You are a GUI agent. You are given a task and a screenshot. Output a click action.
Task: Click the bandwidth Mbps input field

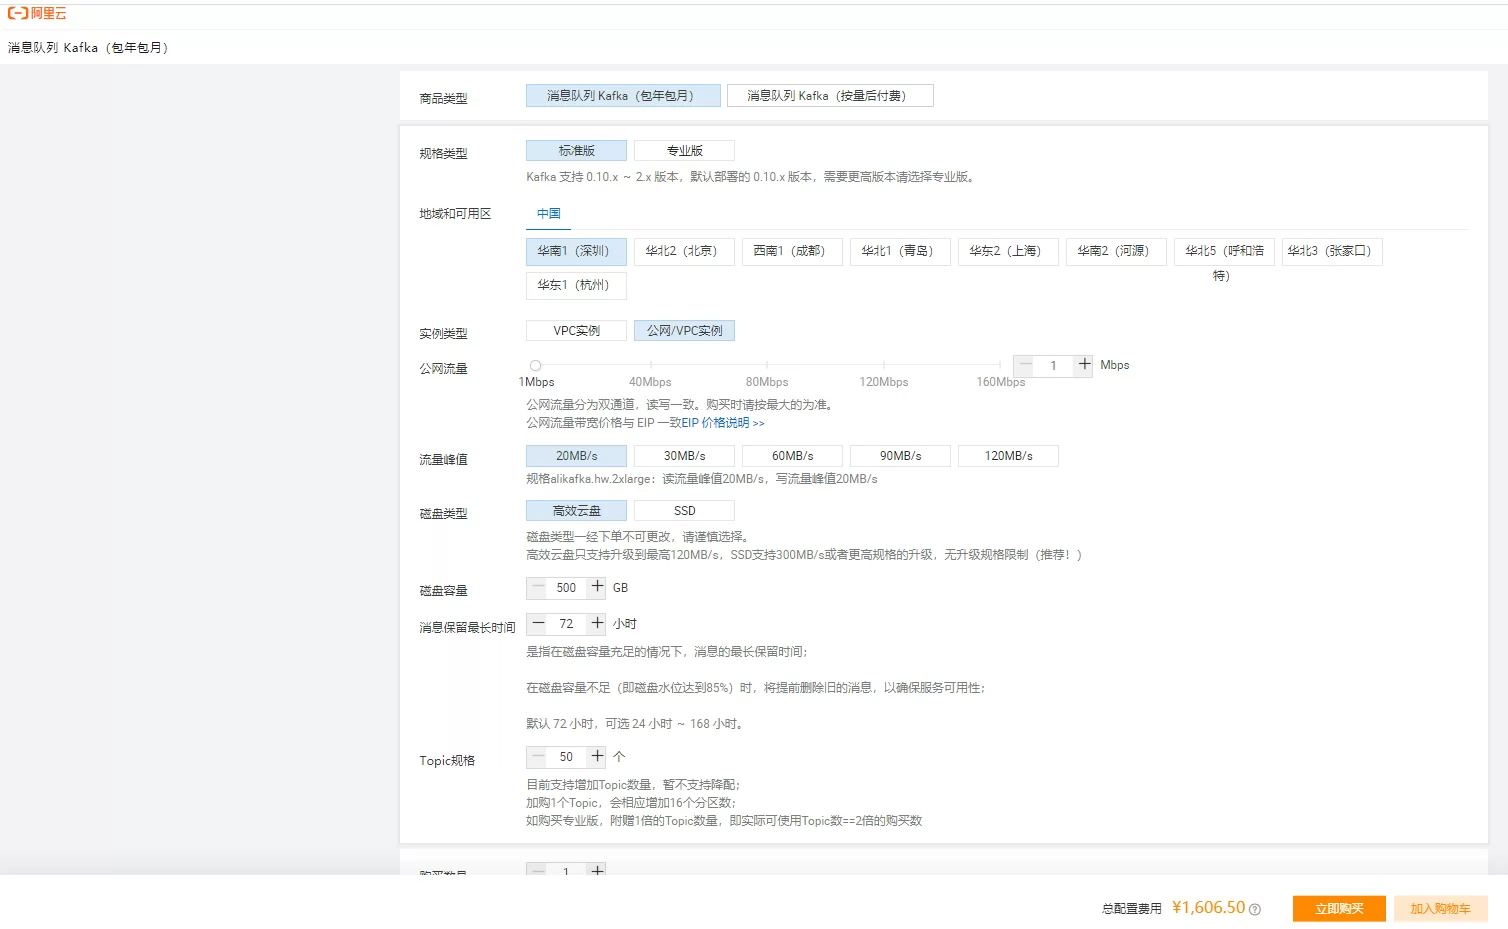coord(1054,365)
